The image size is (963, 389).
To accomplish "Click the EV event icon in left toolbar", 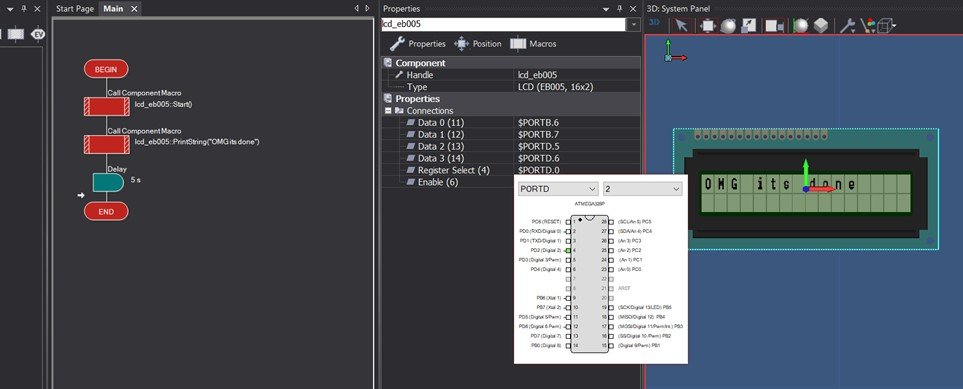I will click(38, 34).
